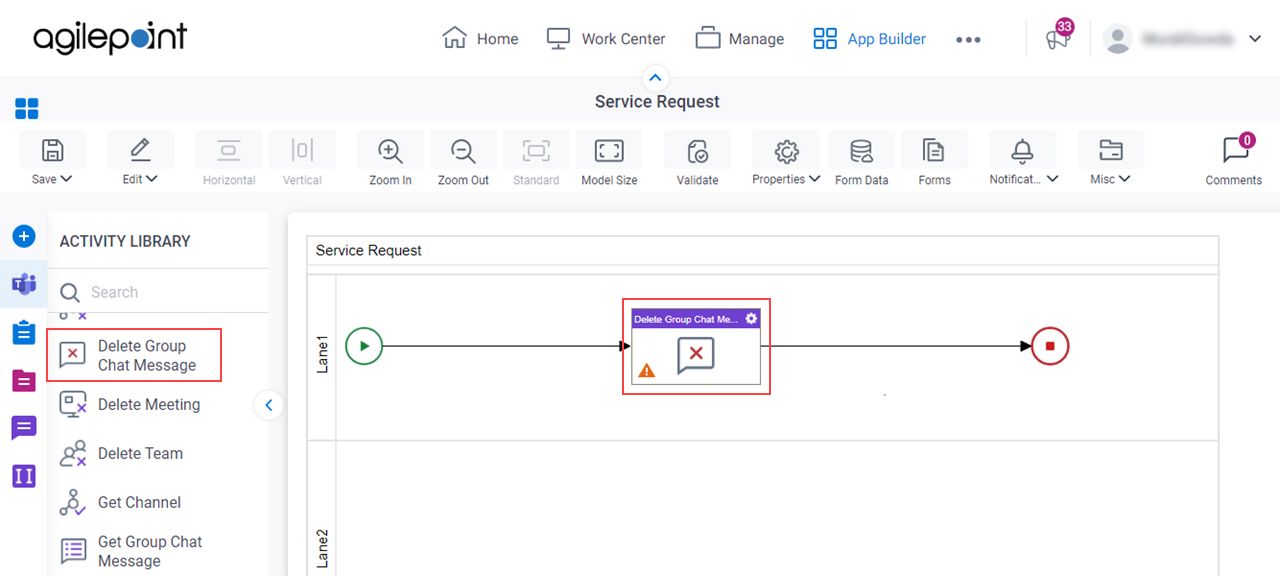Click the agilepoint logo
Screen dimensions: 1280x576
pos(110,38)
